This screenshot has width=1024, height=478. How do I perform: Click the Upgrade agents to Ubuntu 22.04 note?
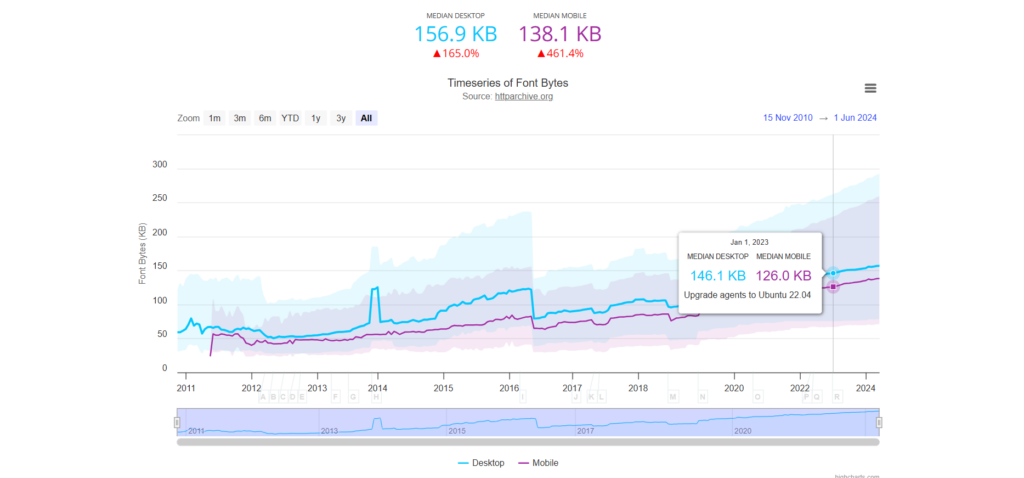[747, 295]
